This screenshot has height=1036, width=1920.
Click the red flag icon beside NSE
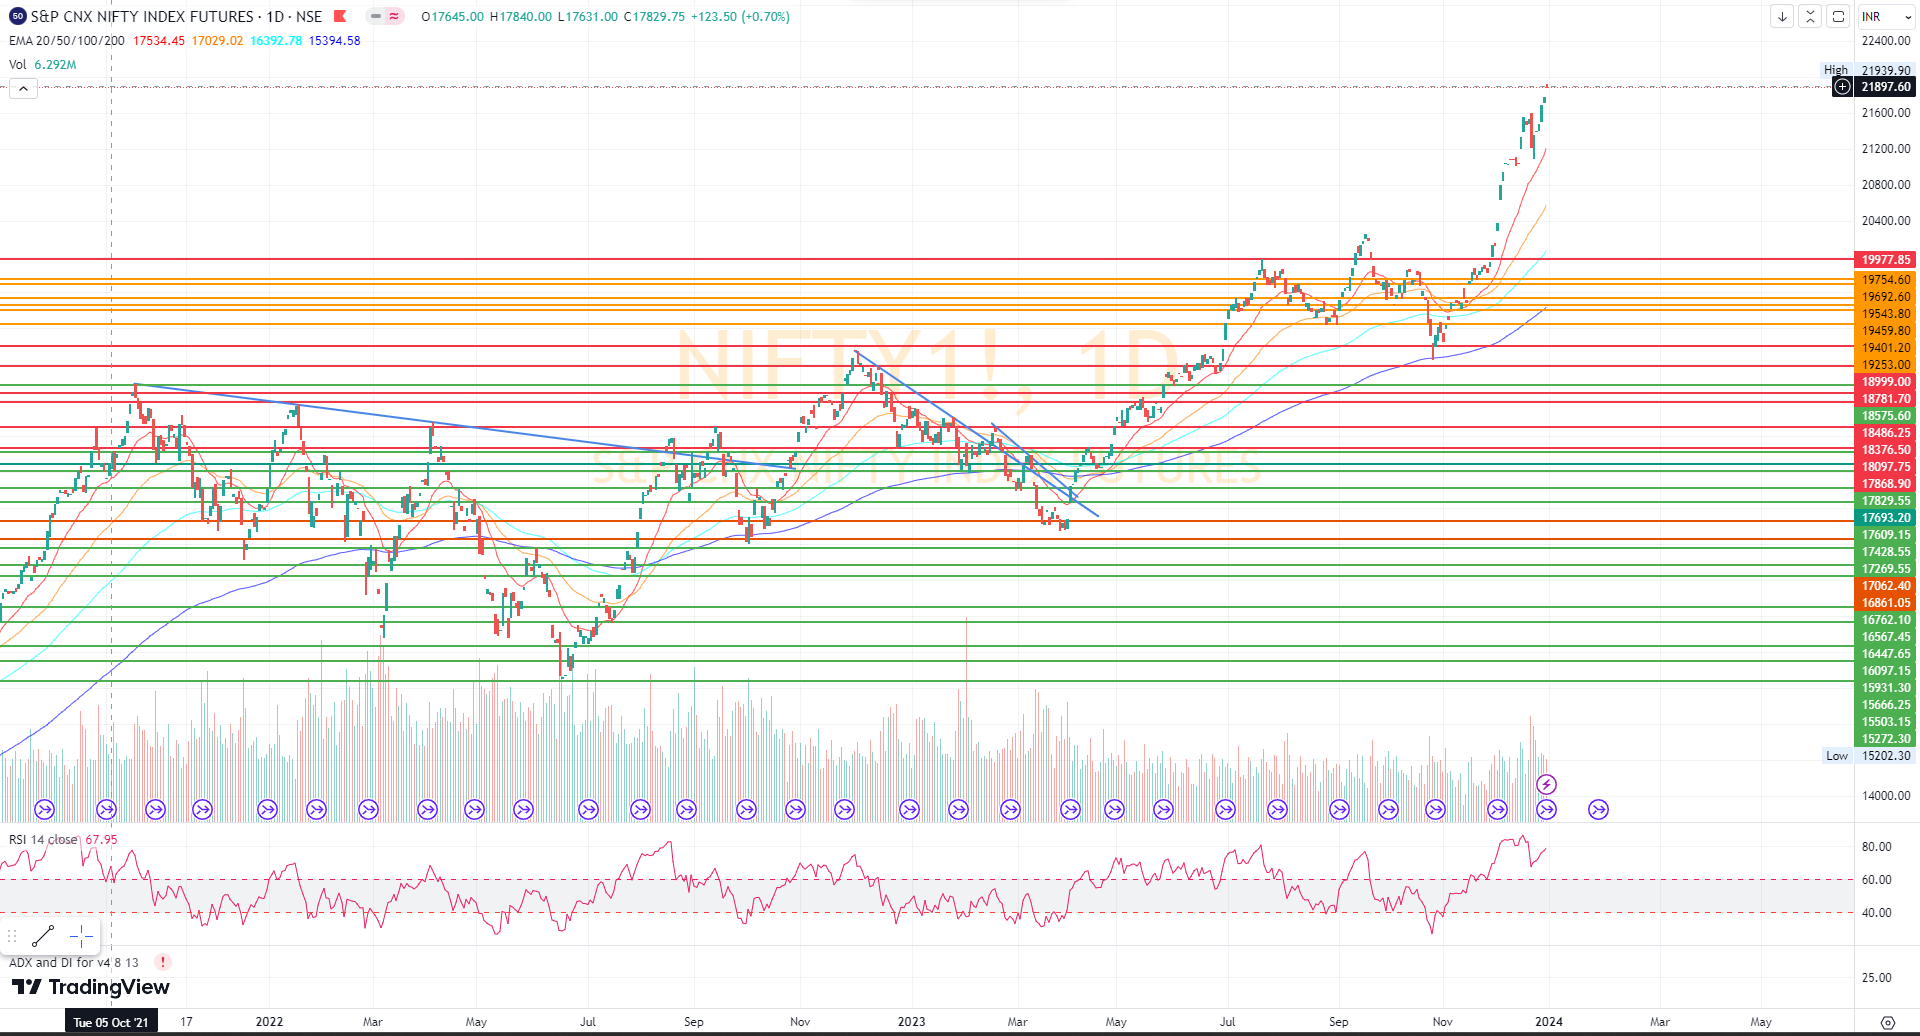[x=340, y=16]
